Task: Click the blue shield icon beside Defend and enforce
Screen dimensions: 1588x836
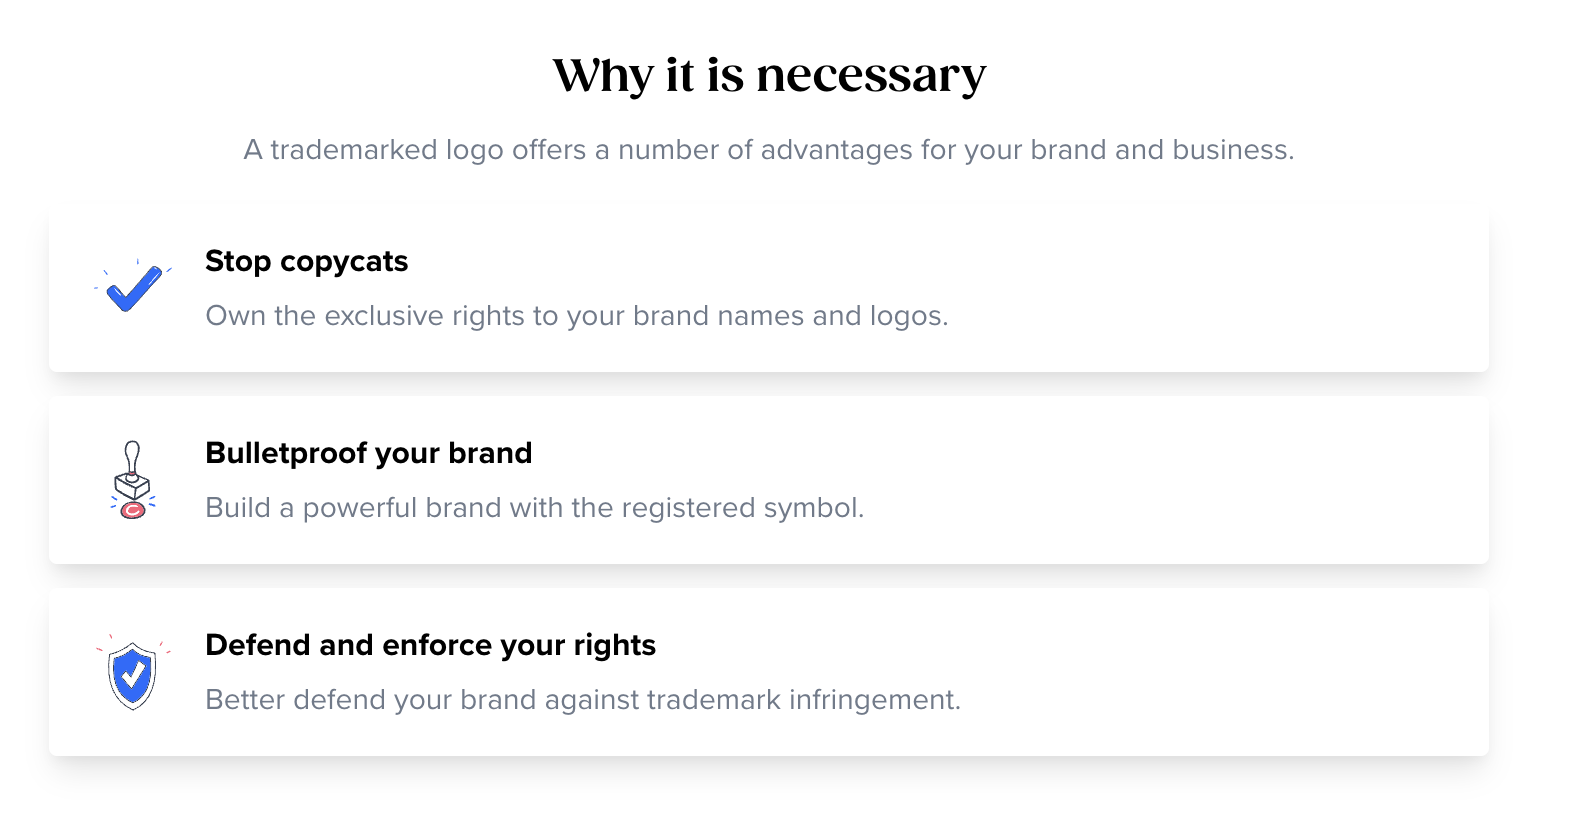Action: [x=133, y=673]
